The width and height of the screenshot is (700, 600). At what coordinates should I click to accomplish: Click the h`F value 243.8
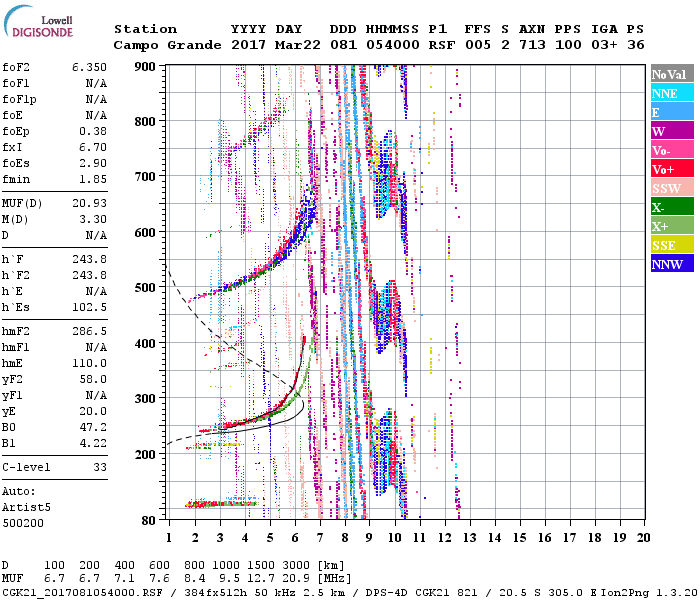[89, 259]
